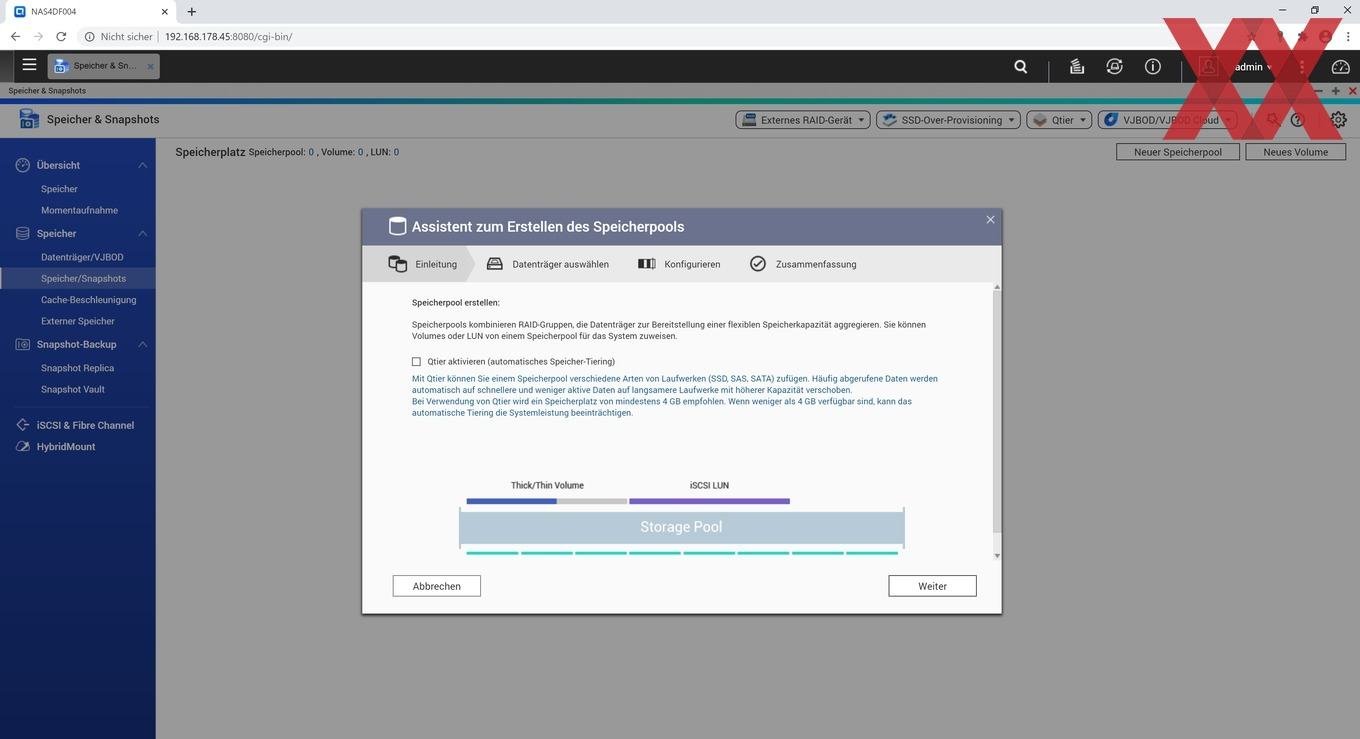
Task: Open the QTS main hamburger menu
Action: tap(29, 65)
